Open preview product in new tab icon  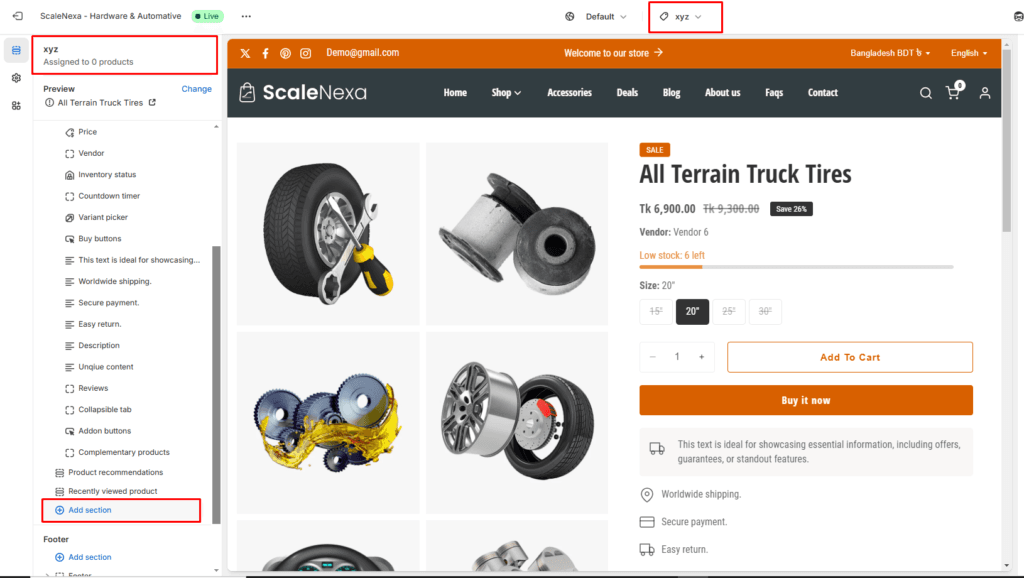point(152,103)
